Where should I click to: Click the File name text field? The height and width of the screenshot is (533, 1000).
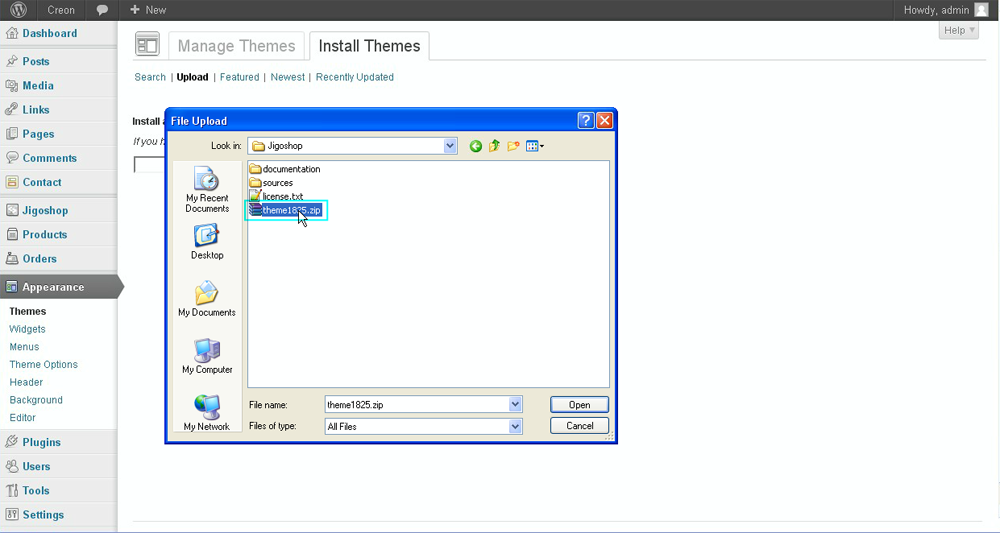pyautogui.click(x=416, y=405)
